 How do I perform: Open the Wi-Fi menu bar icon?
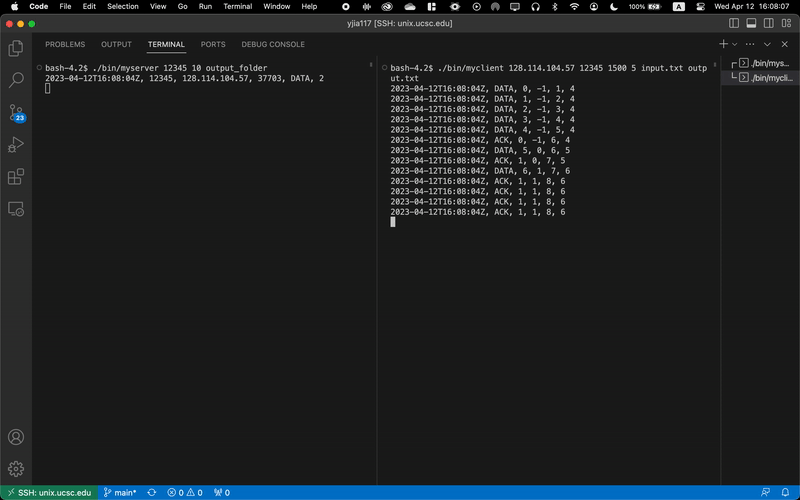pos(574,7)
